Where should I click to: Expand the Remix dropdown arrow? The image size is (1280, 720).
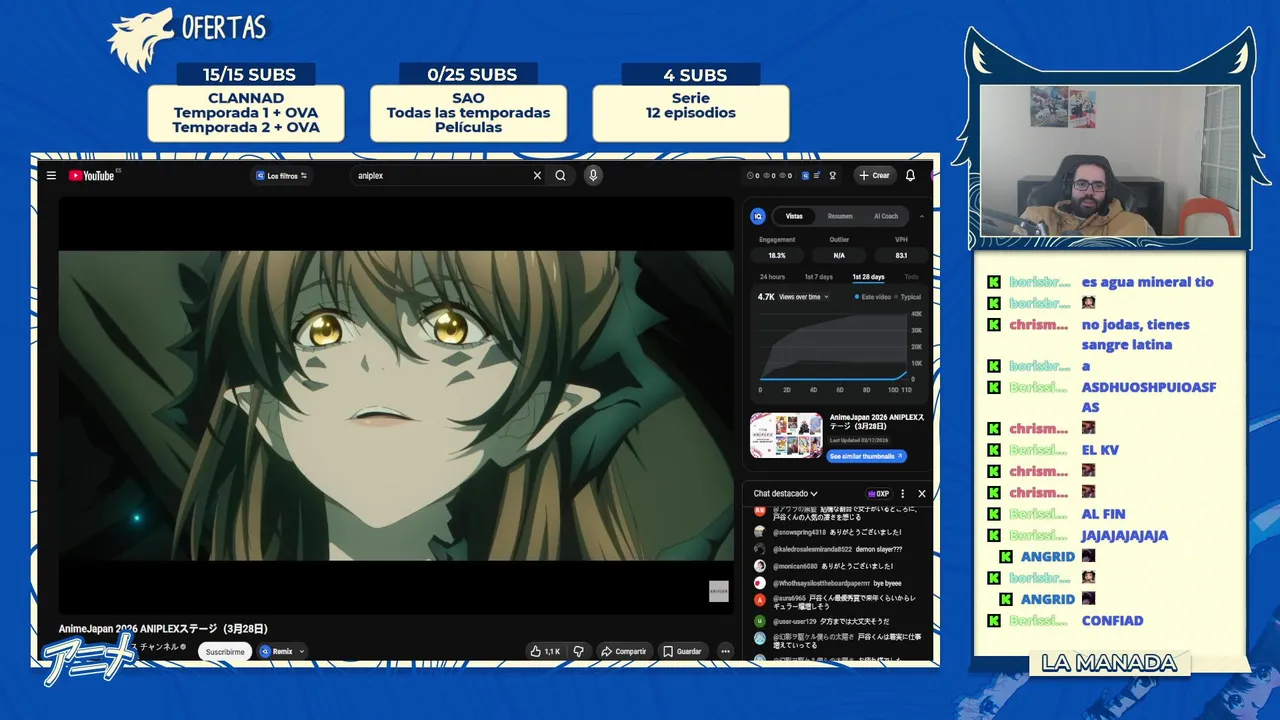pyautogui.click(x=301, y=651)
